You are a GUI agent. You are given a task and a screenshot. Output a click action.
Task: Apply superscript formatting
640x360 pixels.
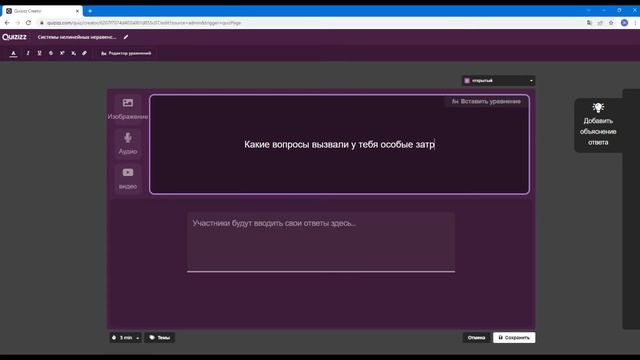[62, 53]
